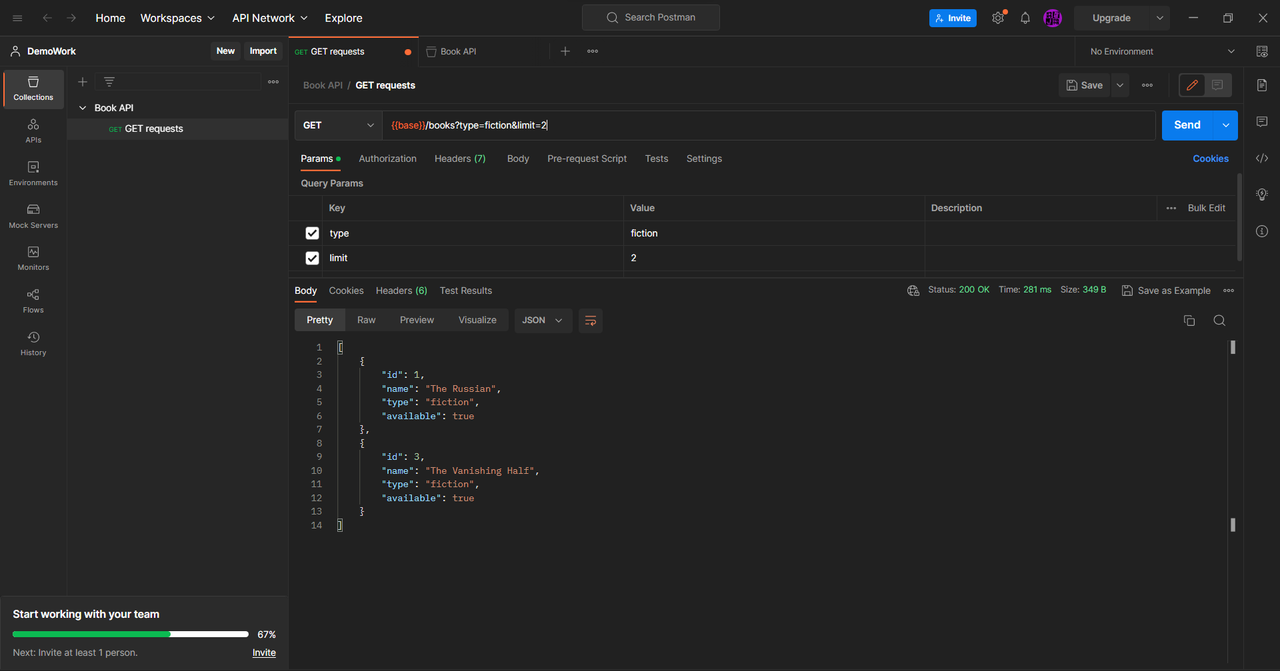Open the user avatar menu
Screen dimensions: 1280x671
(1052, 18)
